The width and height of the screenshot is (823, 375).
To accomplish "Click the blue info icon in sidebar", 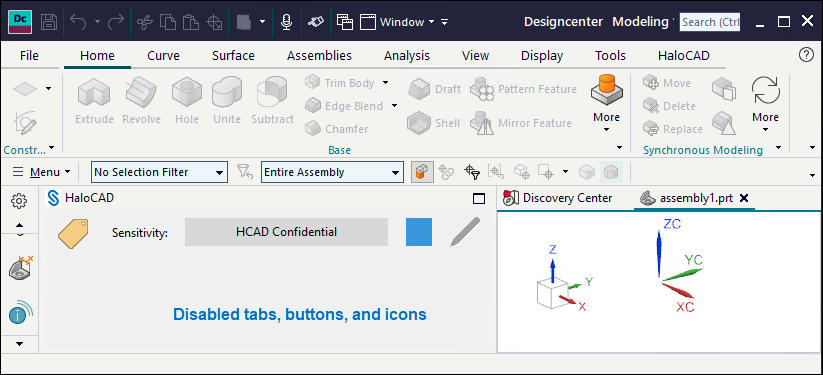I will click(20, 312).
